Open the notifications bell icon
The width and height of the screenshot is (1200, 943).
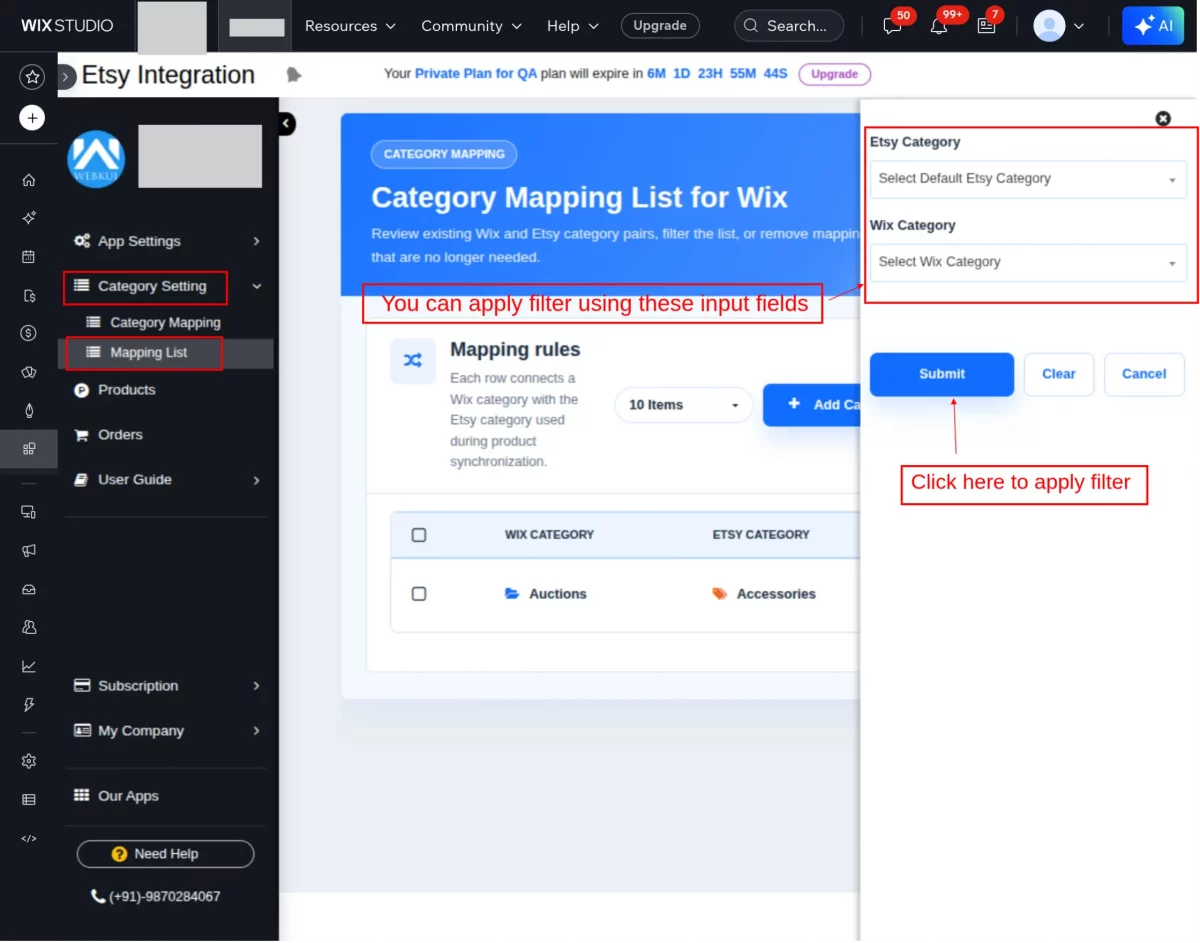(939, 26)
